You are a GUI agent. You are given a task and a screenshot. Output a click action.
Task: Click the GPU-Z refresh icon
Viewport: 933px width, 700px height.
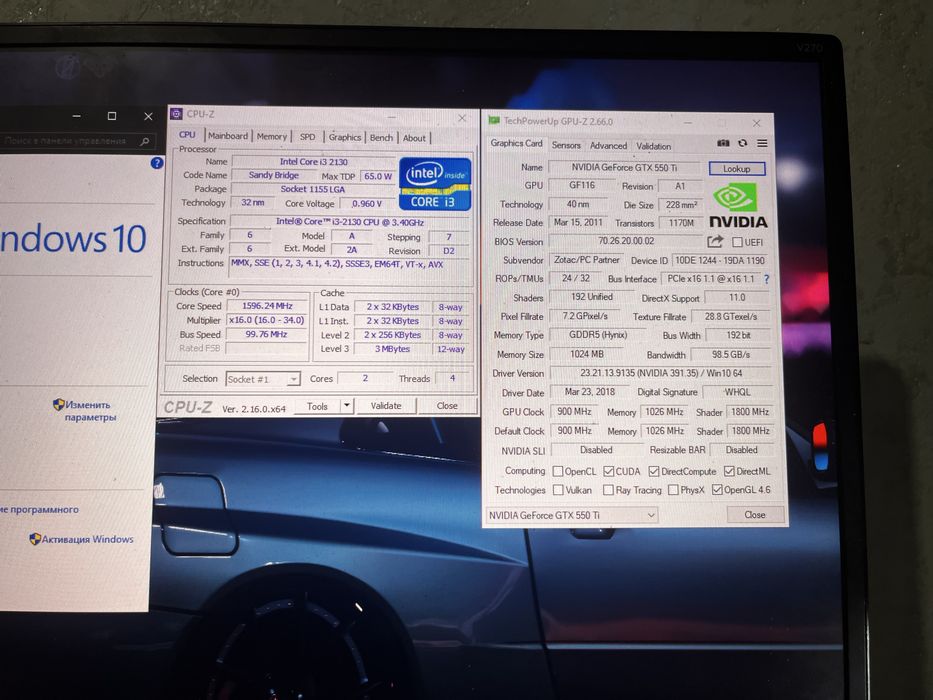tap(743, 143)
